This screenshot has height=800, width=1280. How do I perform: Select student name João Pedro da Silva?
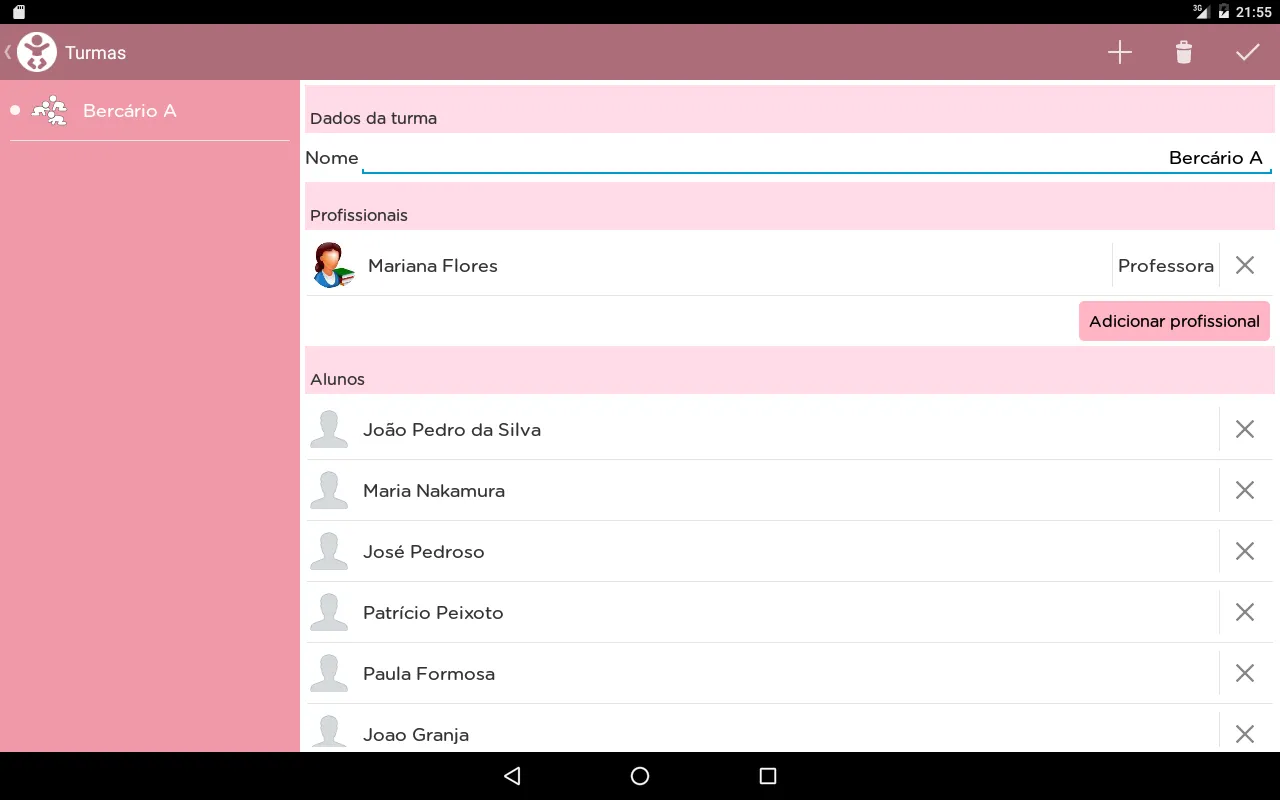pyautogui.click(x=452, y=430)
